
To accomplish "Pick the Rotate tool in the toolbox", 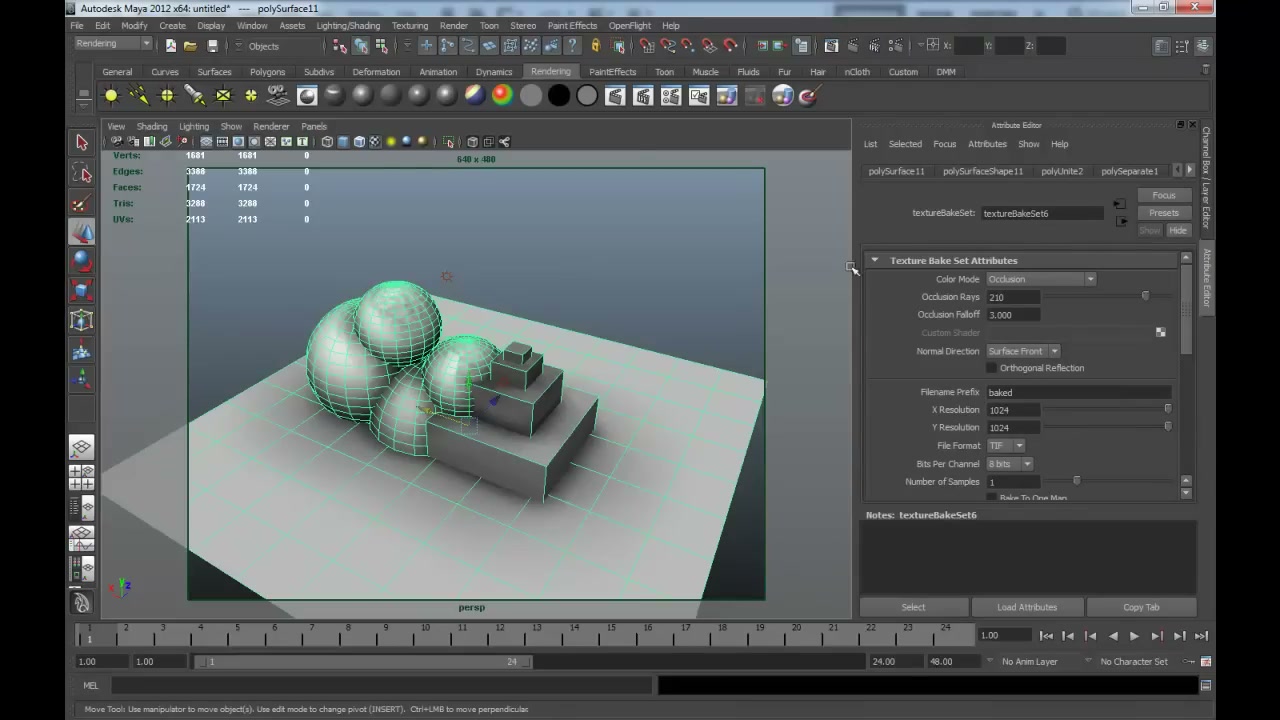I will pos(82,261).
